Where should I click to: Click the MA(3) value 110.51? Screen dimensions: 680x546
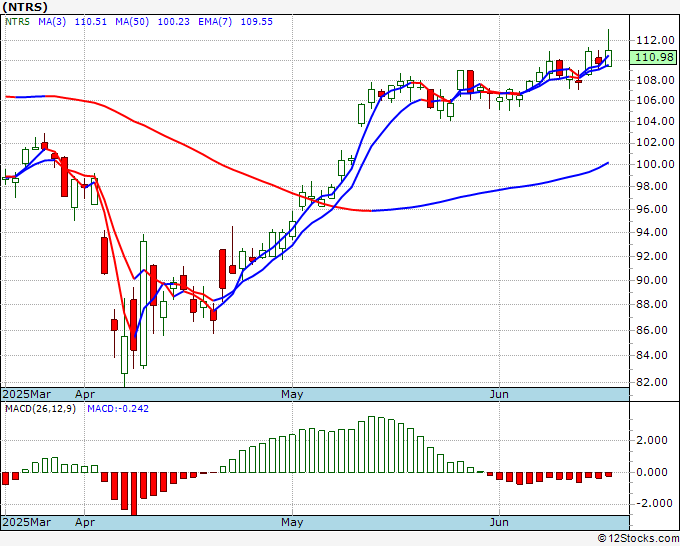pyautogui.click(x=91, y=22)
